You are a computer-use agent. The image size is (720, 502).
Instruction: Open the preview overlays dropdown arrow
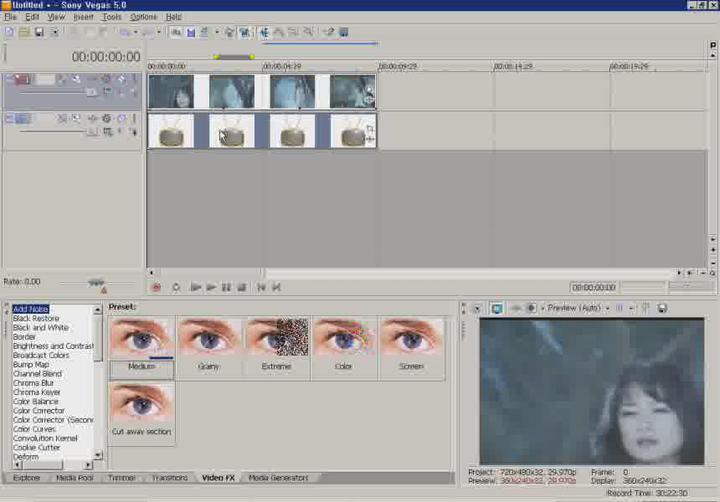[631, 308]
